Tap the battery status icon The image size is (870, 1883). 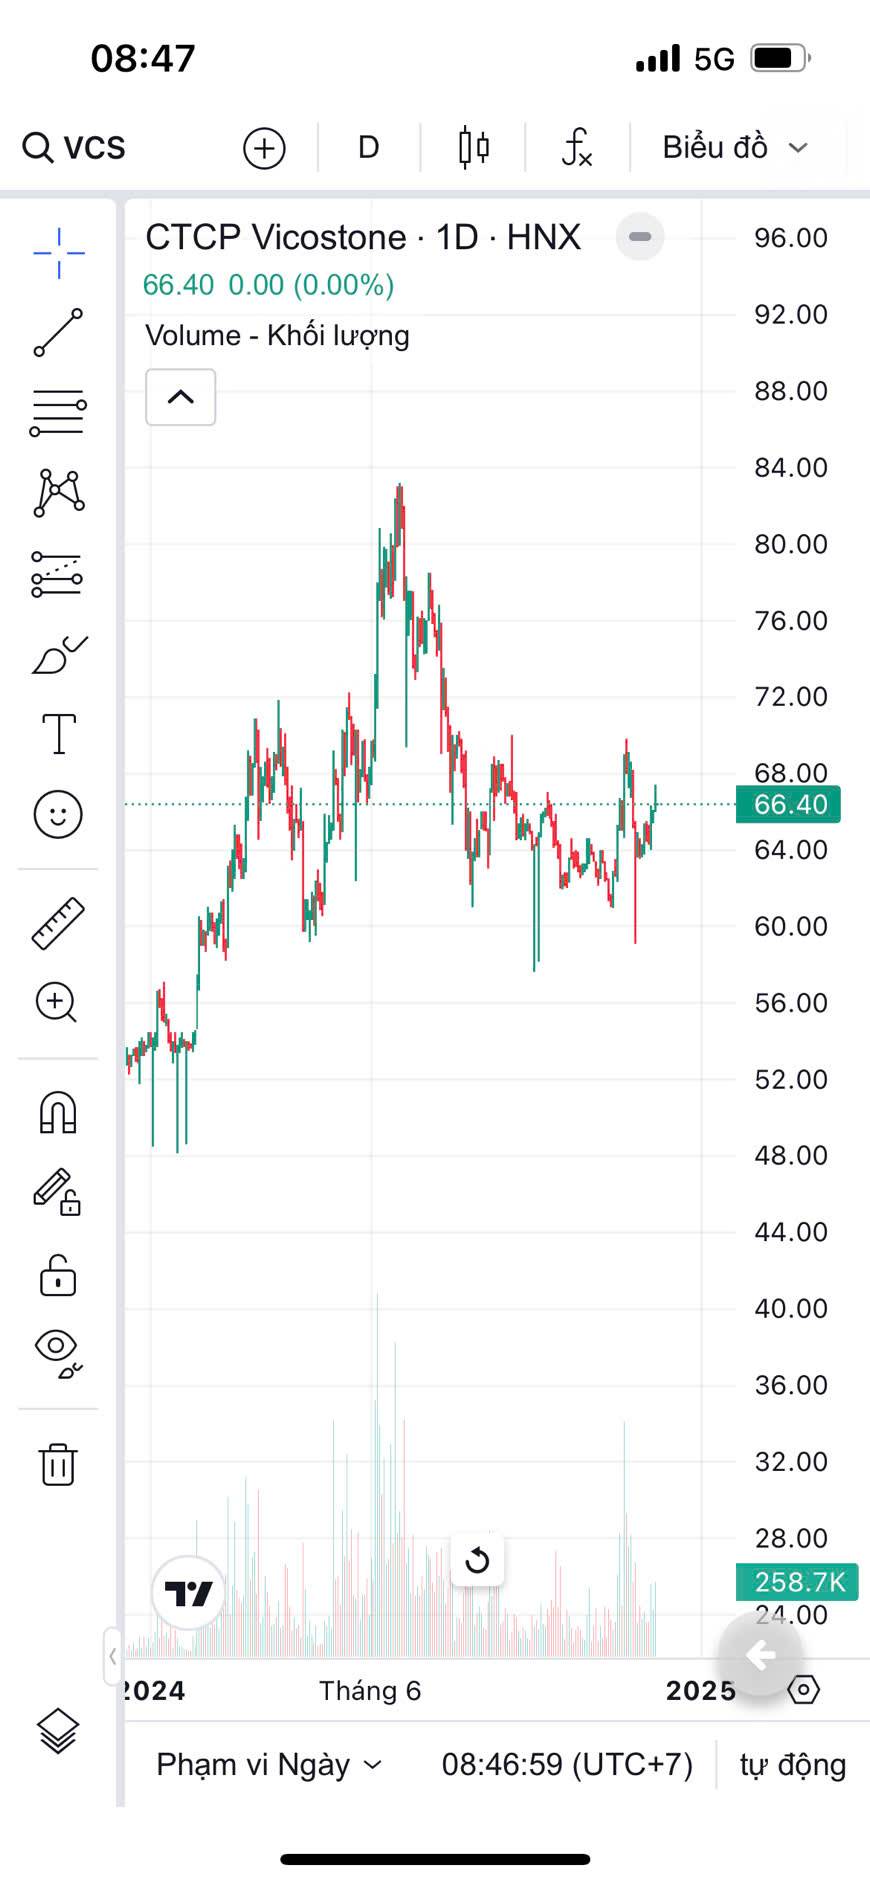click(x=780, y=58)
